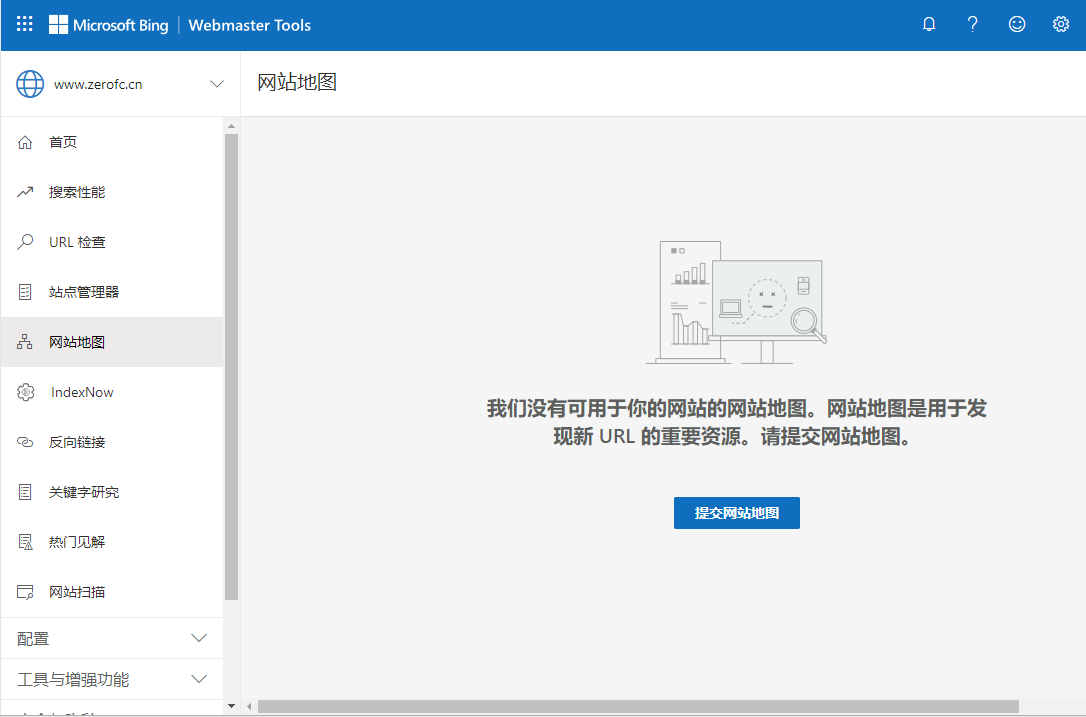The width and height of the screenshot is (1086, 717).
Task: Open the app launcher grid icon
Action: (25, 24)
